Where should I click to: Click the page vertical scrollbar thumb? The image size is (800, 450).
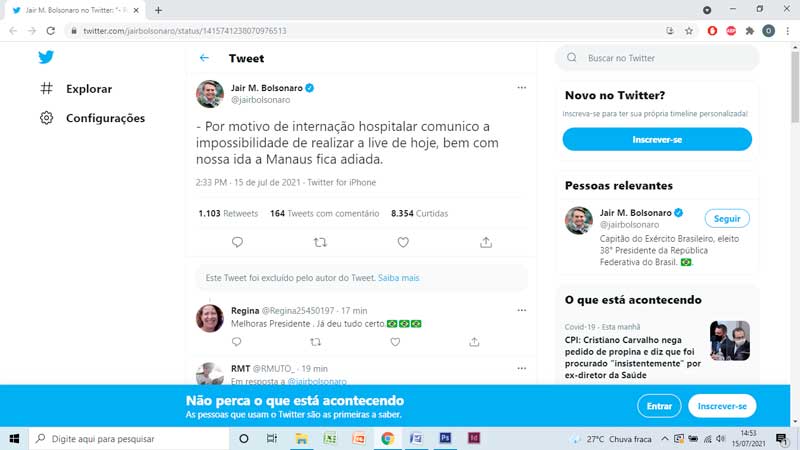(795, 87)
